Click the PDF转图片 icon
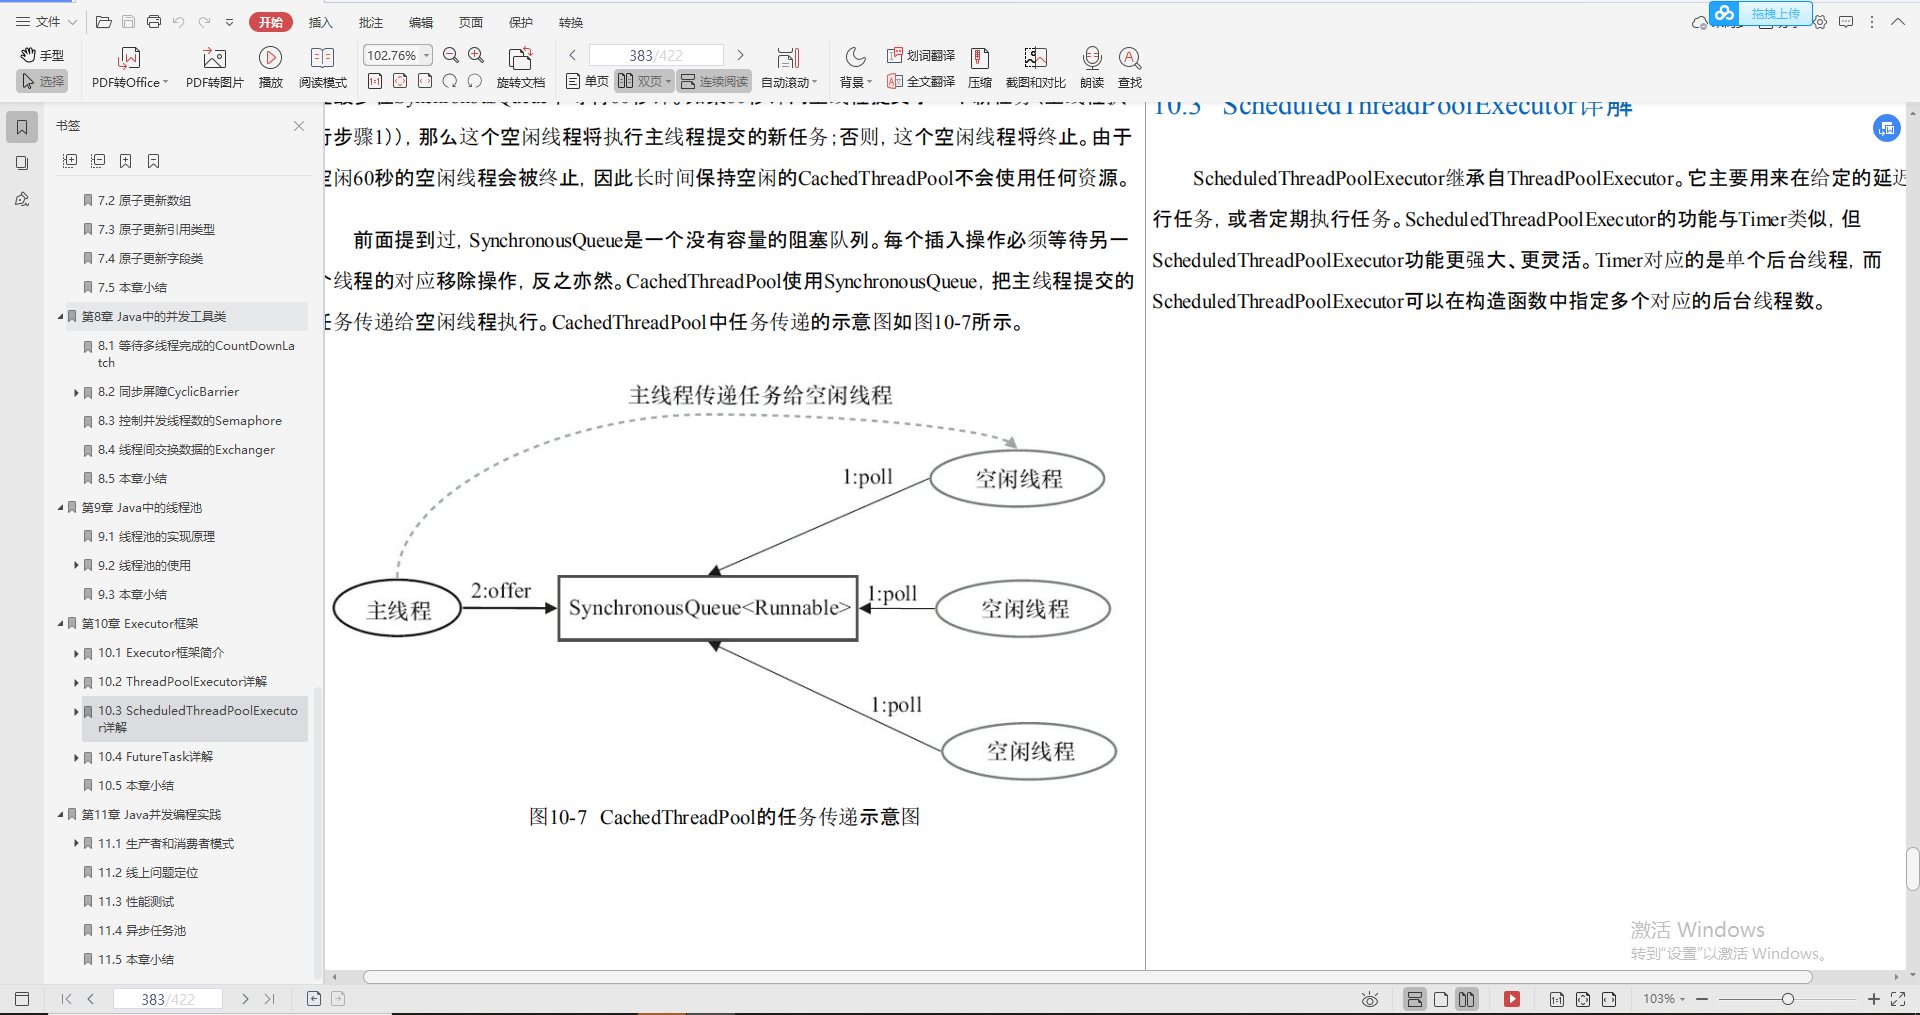1920x1015 pixels. 214,58
